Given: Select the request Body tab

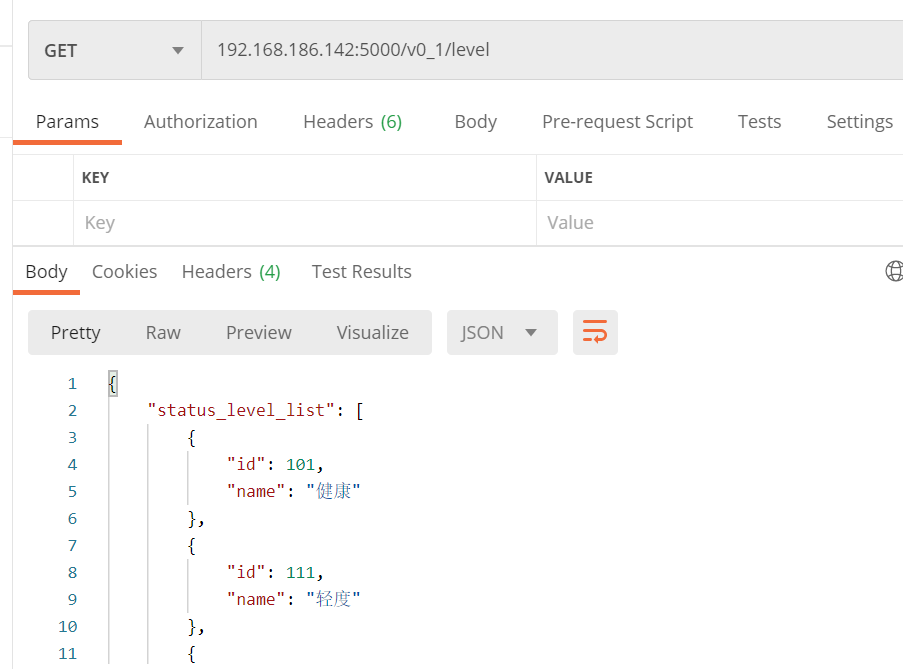Looking at the screenshot, I should (x=475, y=122).
